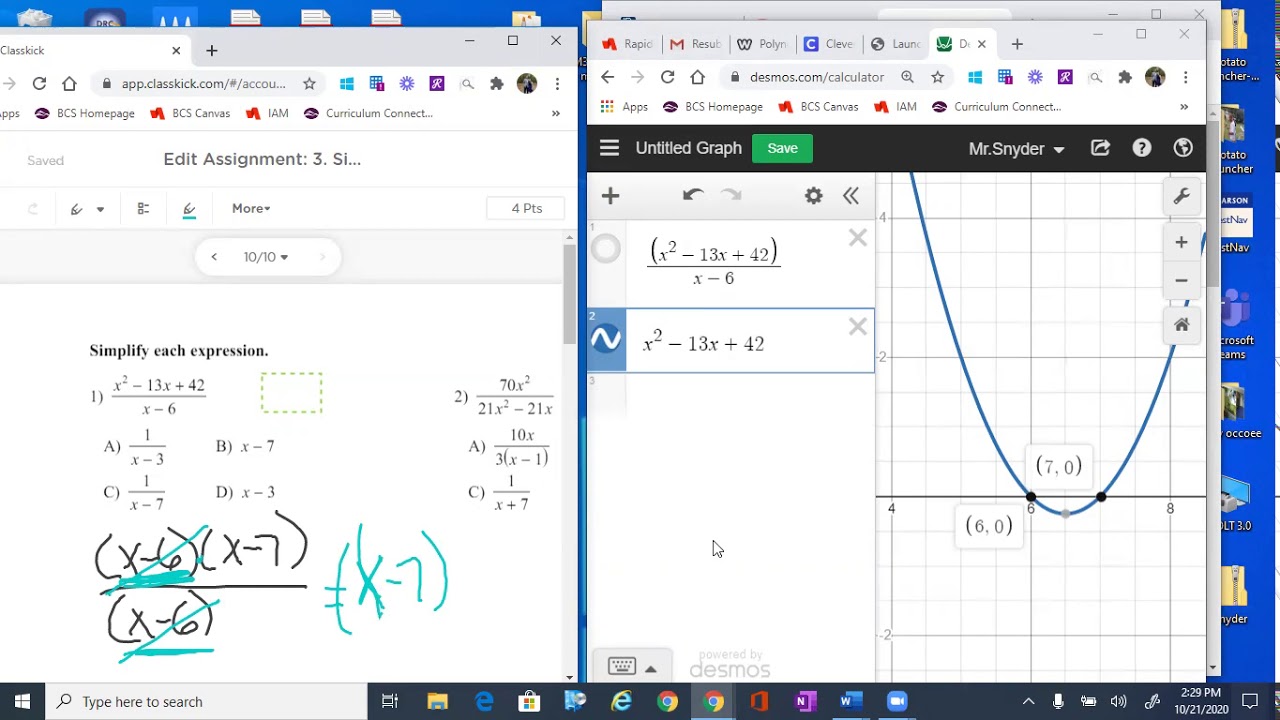This screenshot has height=720, width=1280.
Task: Click the desmos.com address bar
Action: (817, 77)
